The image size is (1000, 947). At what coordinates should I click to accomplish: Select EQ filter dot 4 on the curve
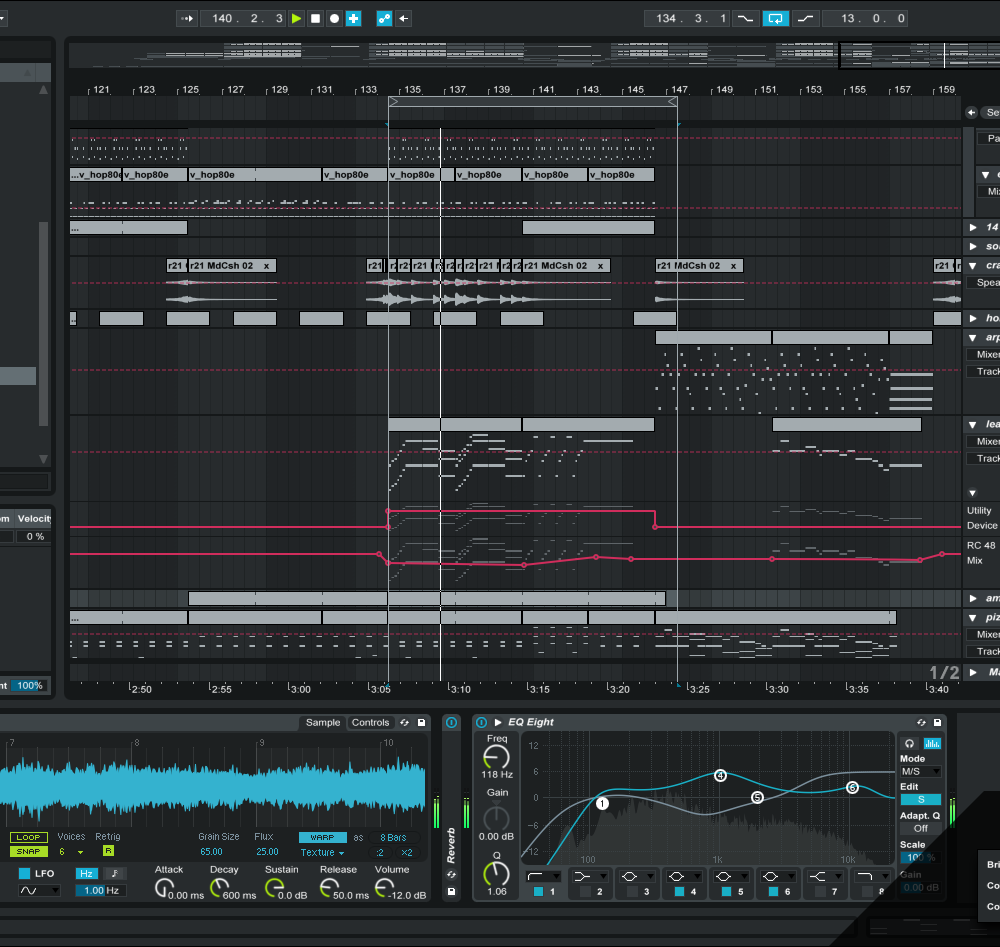click(720, 775)
